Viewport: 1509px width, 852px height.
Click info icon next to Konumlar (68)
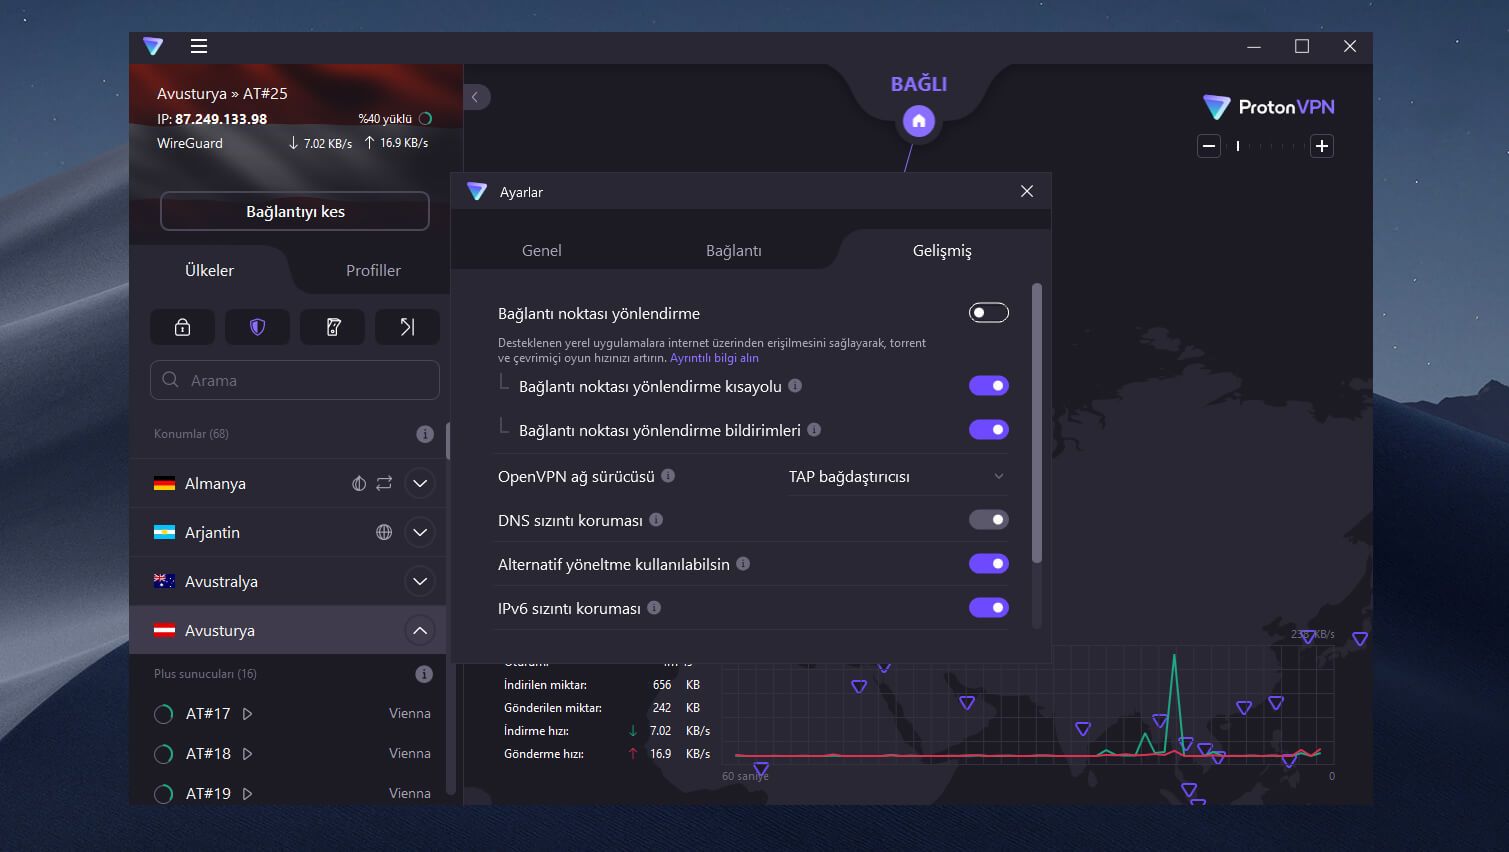pos(425,434)
